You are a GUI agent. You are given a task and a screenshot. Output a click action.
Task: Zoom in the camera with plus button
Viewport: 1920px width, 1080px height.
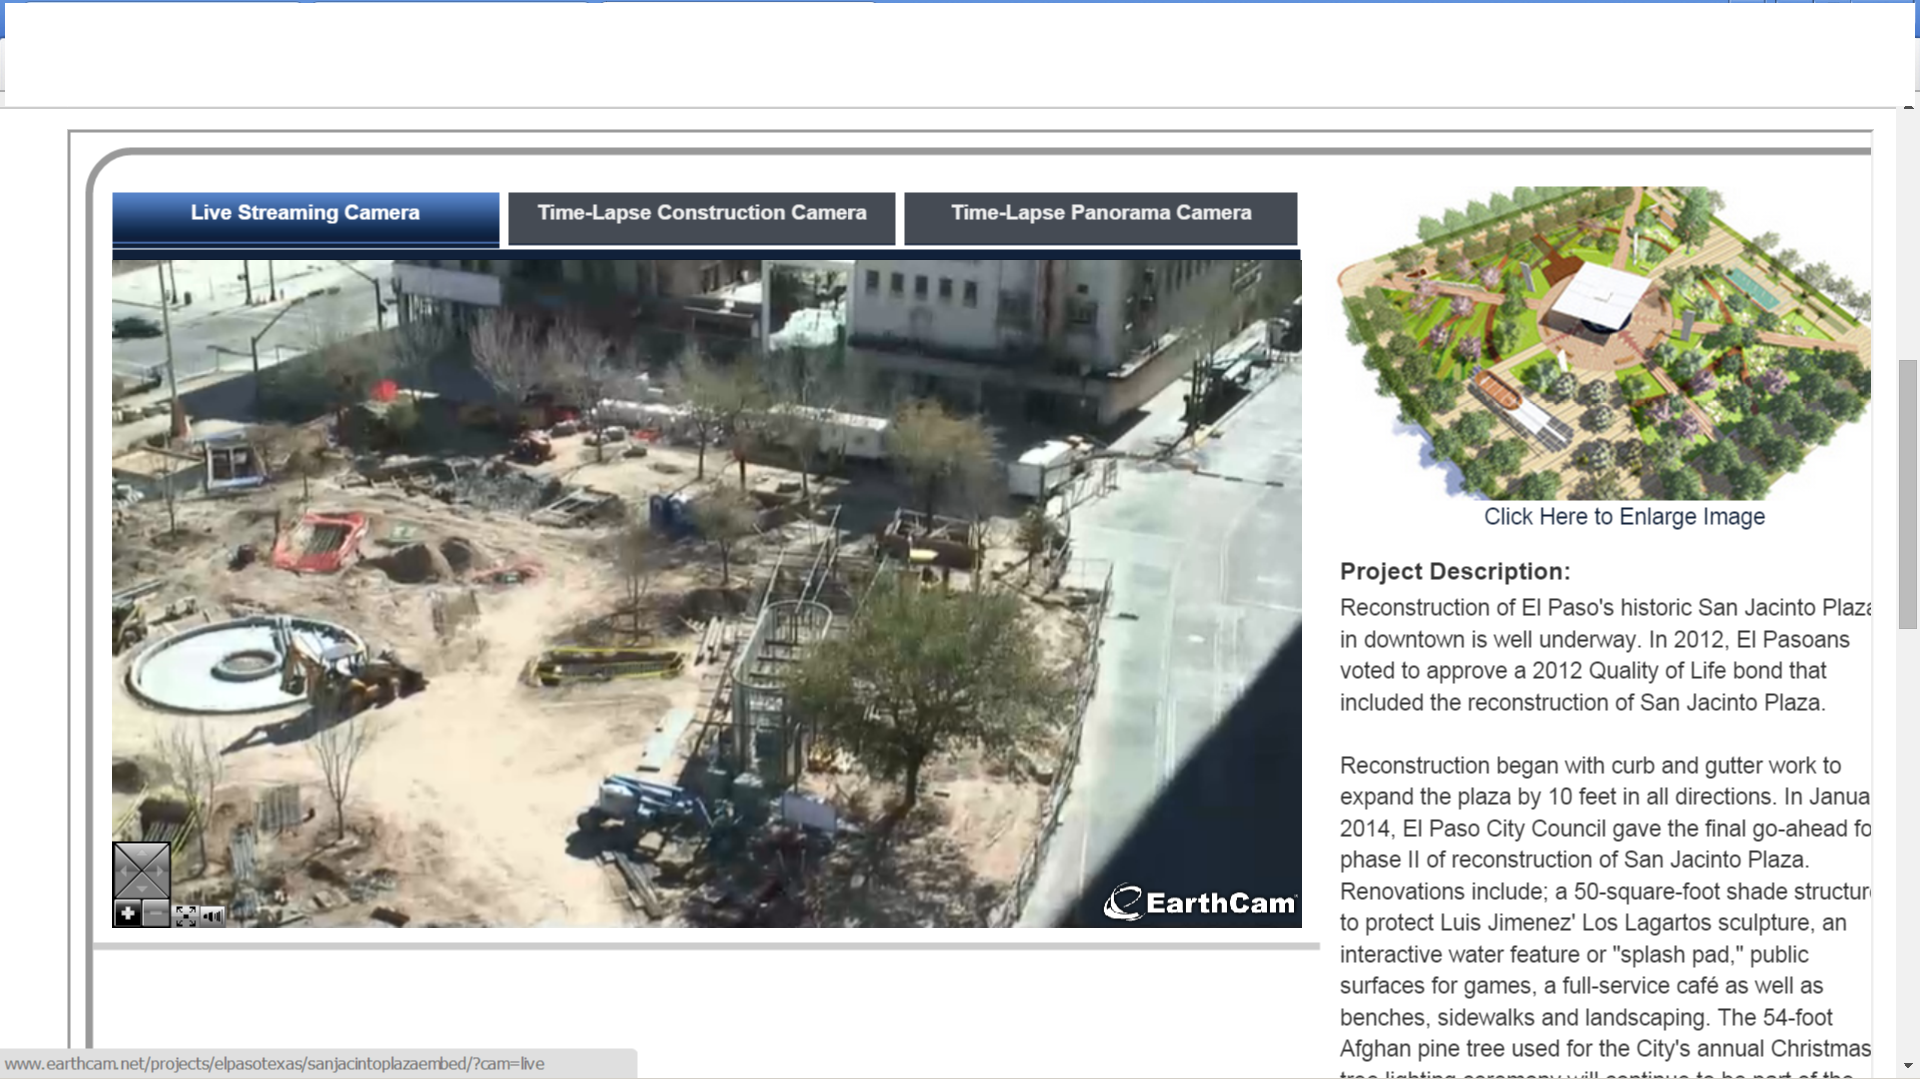pos(127,914)
